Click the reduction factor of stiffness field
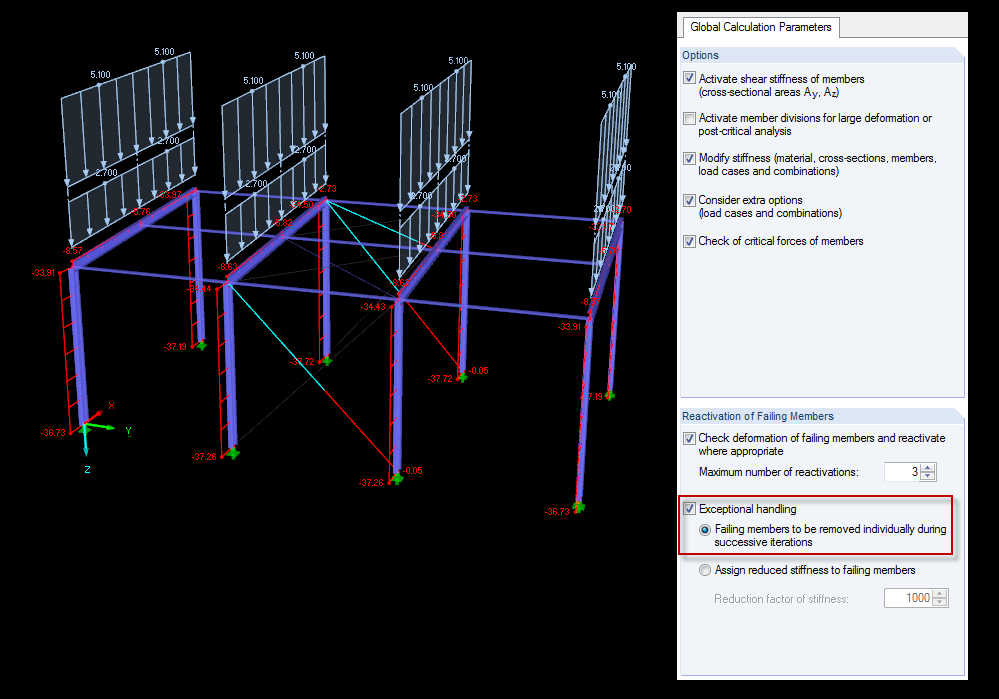999x699 pixels. (909, 598)
